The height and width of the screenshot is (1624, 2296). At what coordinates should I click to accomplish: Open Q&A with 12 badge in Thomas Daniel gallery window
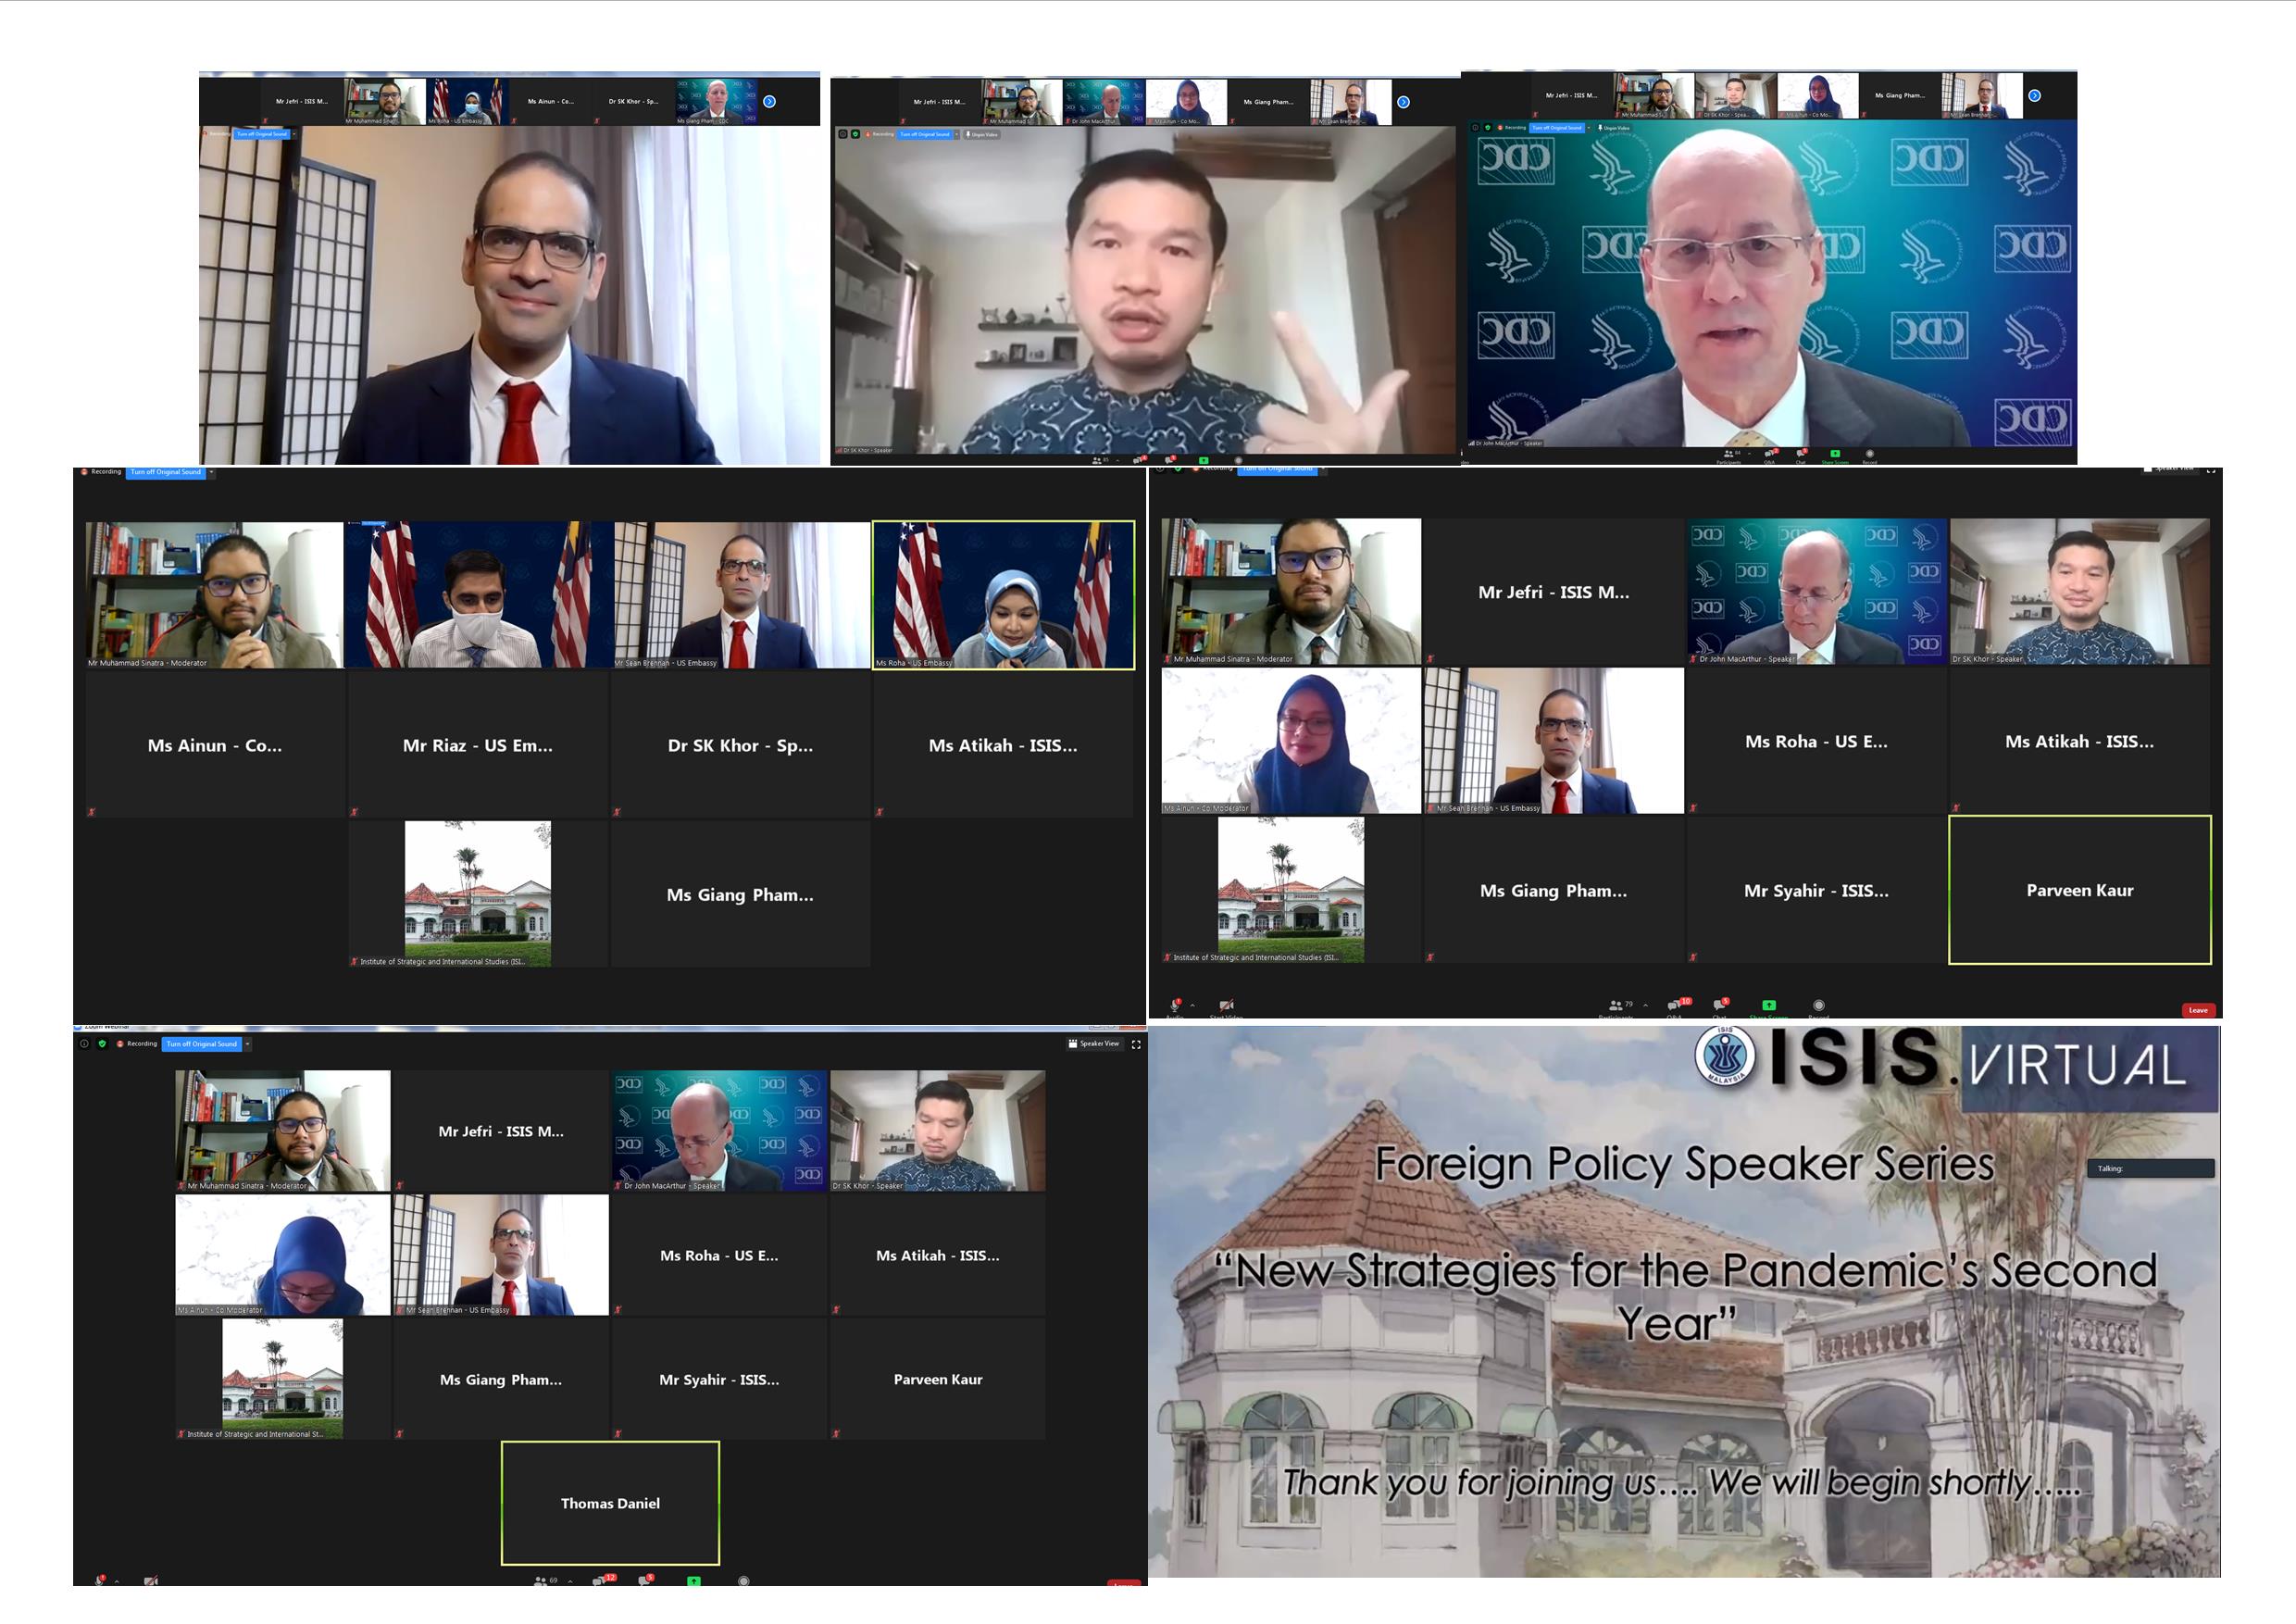click(x=604, y=1579)
